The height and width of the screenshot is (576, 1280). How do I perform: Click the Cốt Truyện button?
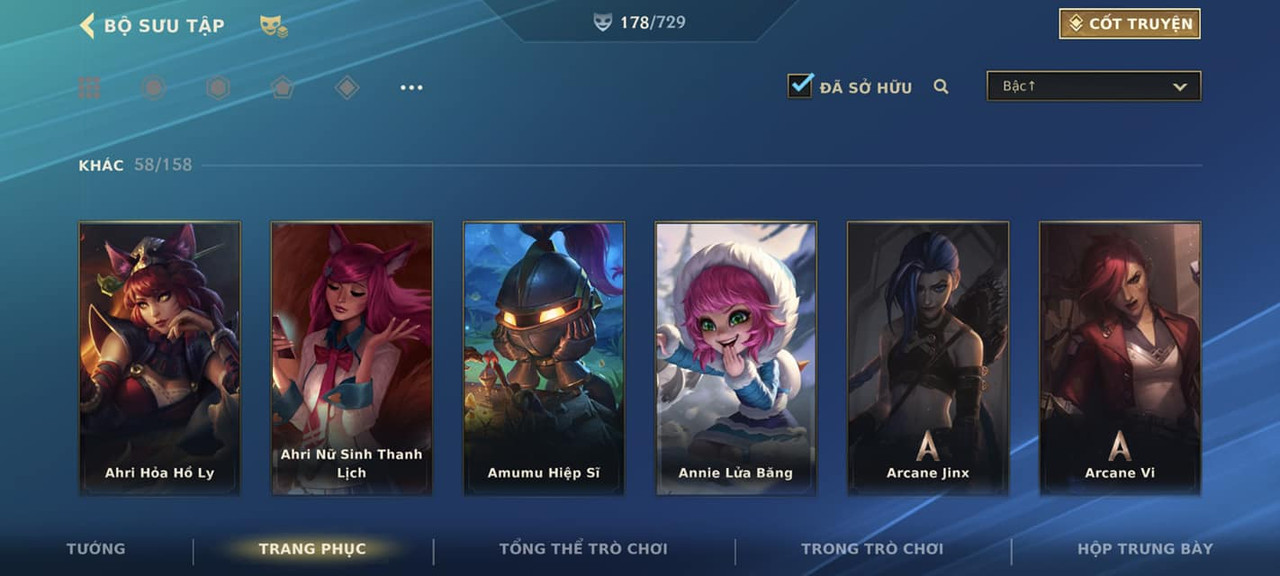(1130, 24)
